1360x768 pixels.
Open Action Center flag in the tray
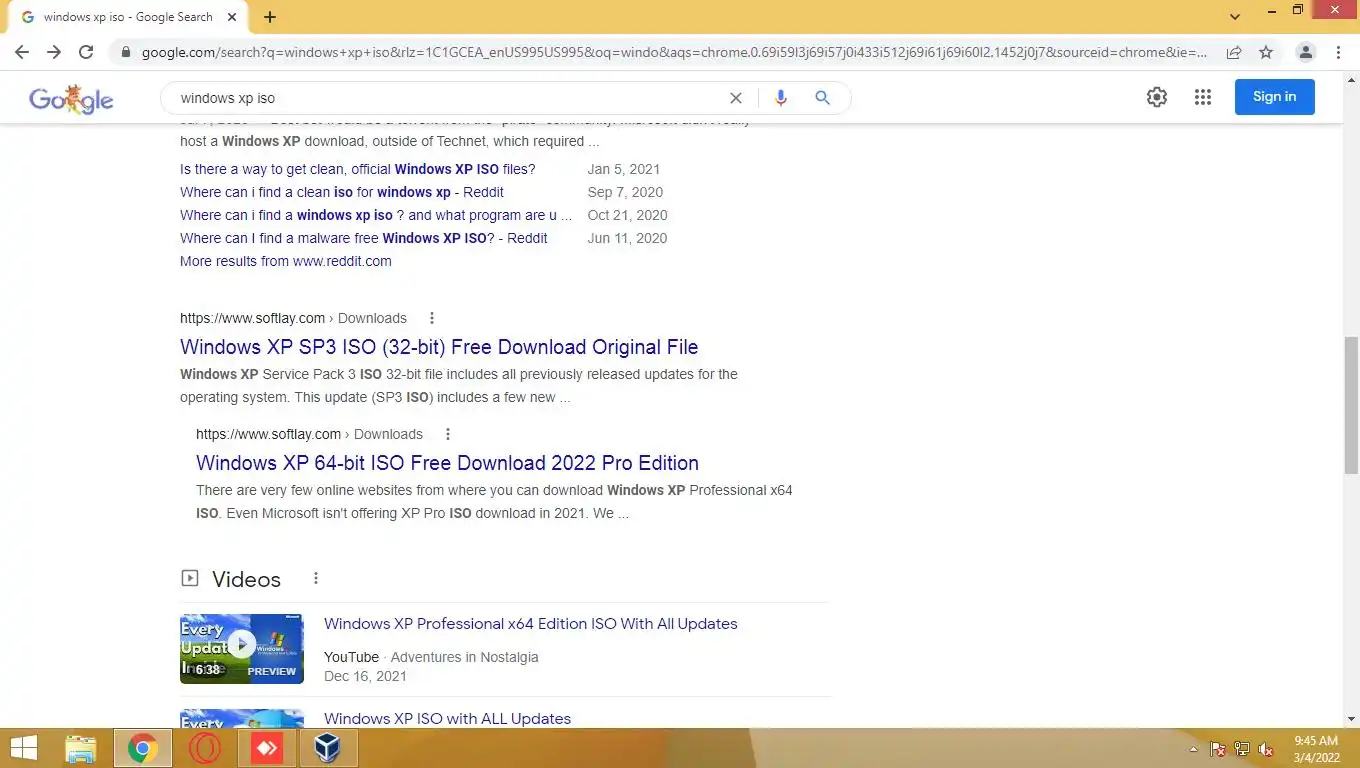point(1218,749)
